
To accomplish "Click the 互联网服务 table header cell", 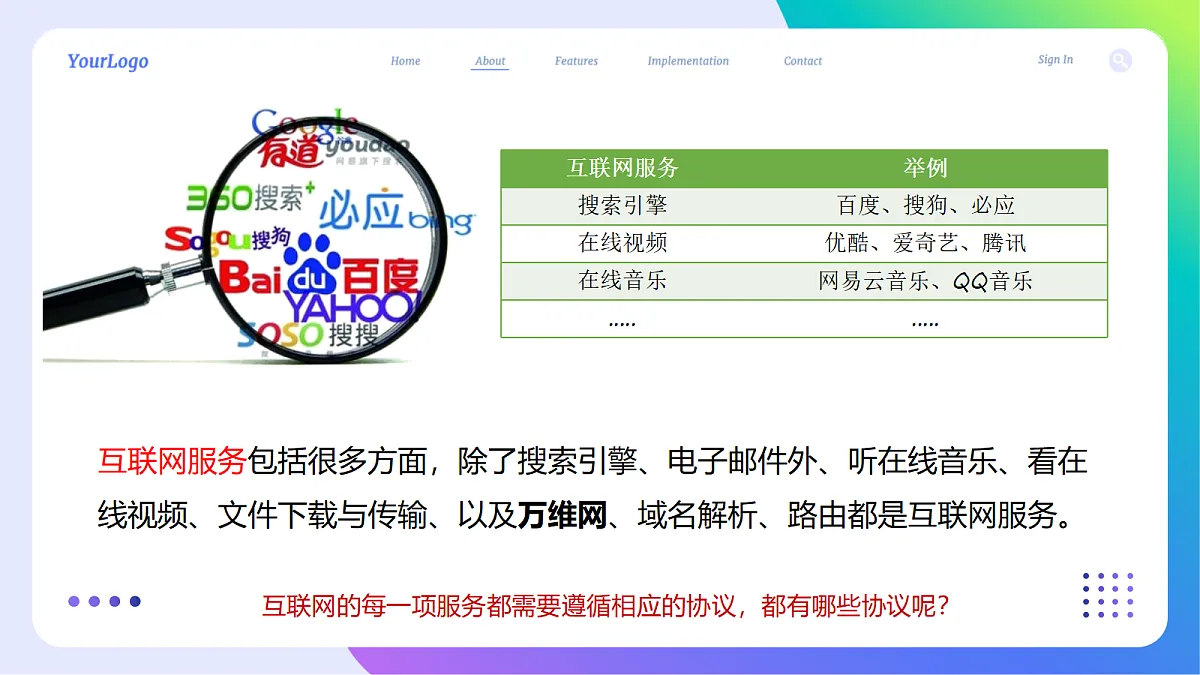I will click(622, 168).
